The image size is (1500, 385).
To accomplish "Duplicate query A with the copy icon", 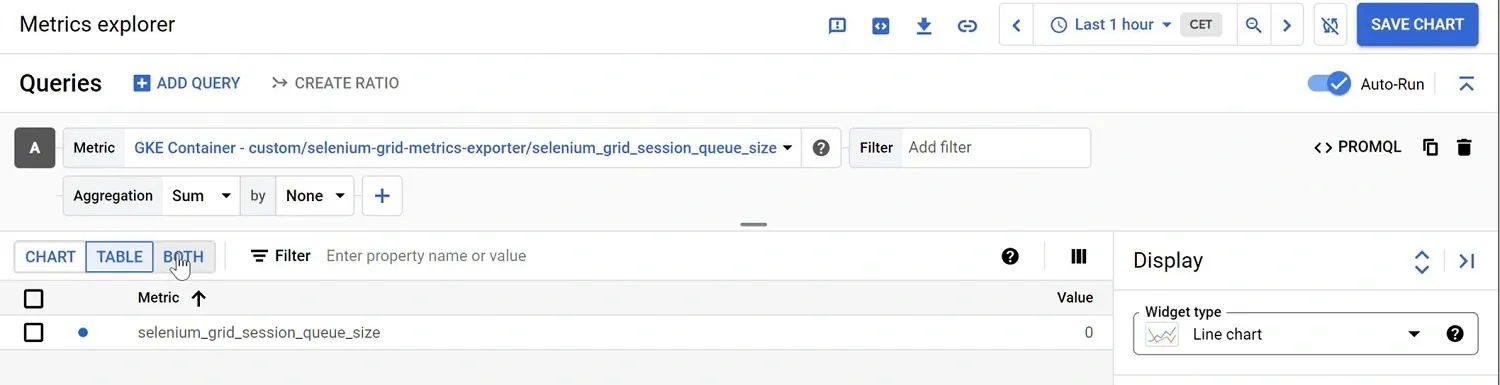I will [x=1431, y=148].
